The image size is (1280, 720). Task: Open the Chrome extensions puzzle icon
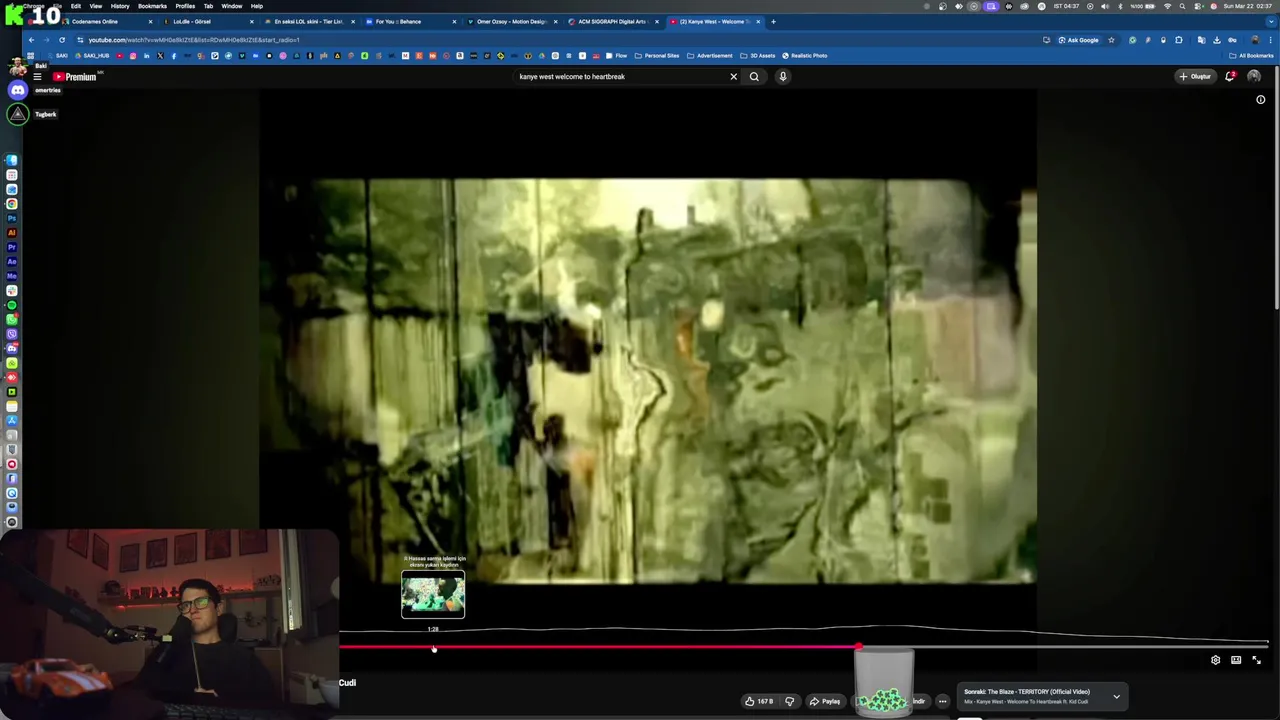[x=1179, y=40]
